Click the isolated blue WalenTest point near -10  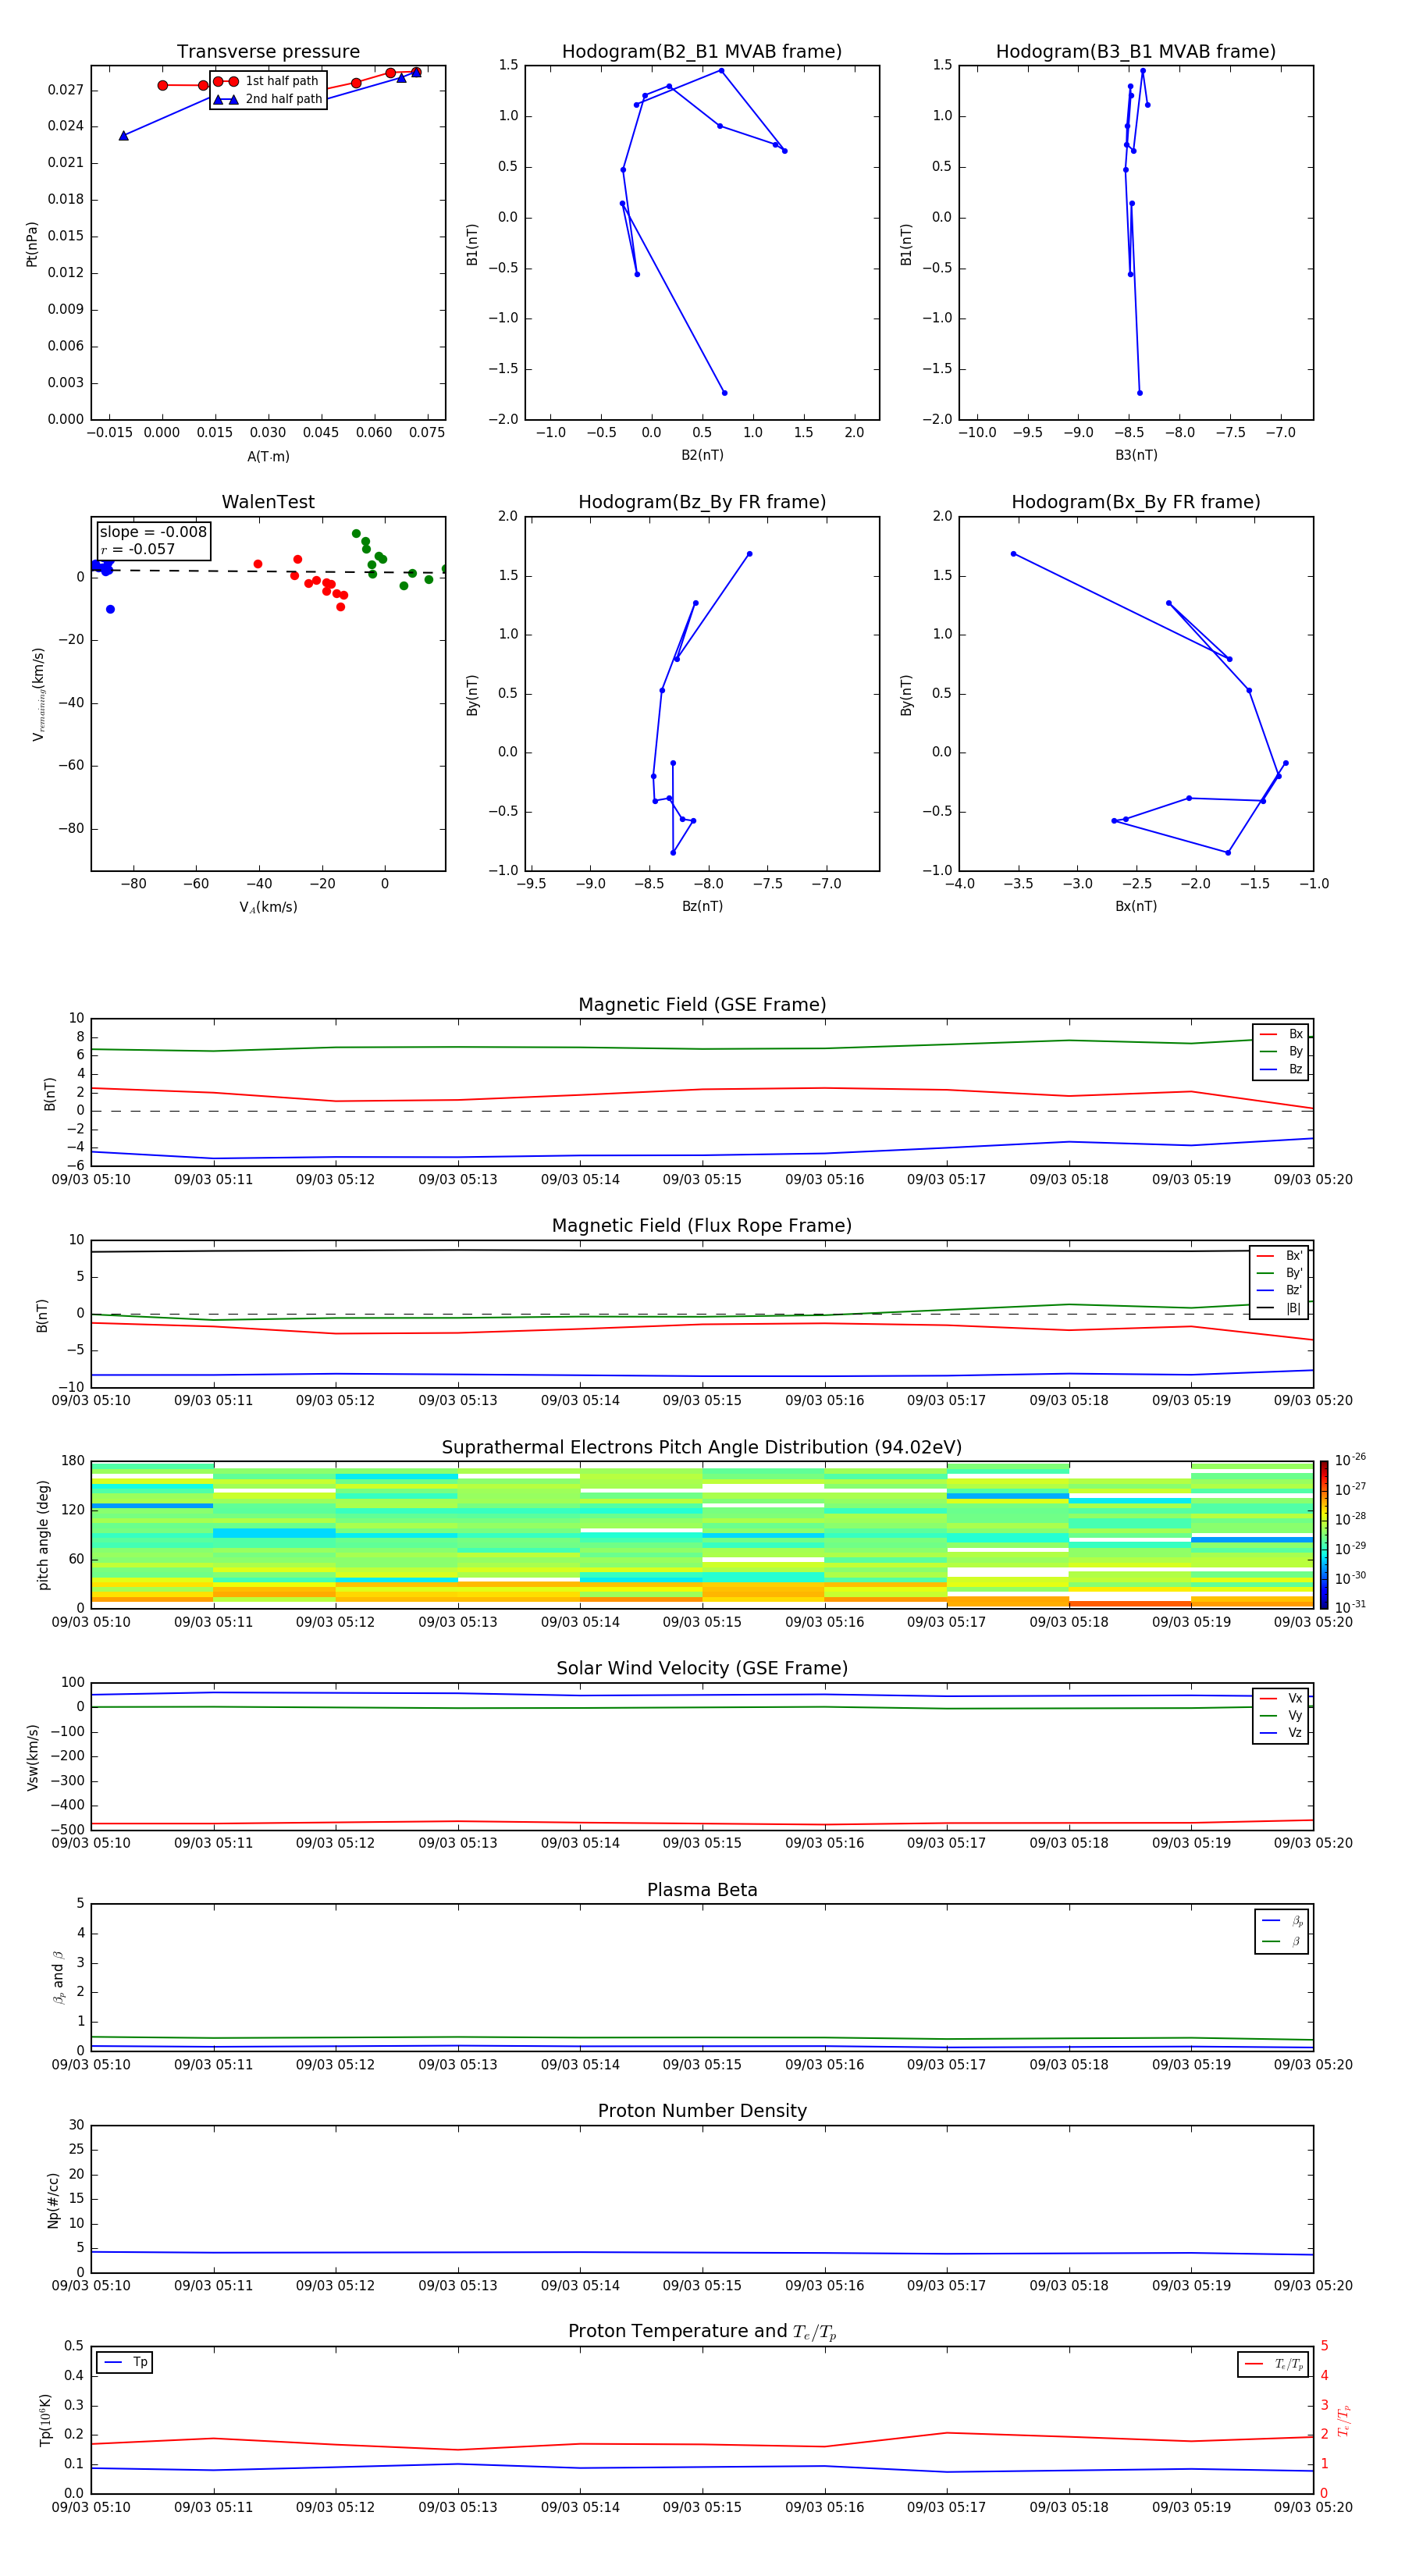point(110,609)
